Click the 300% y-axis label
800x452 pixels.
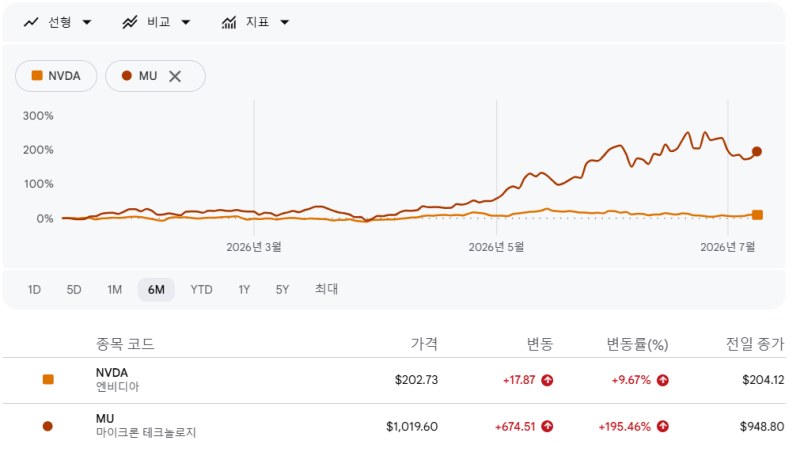pyautogui.click(x=38, y=116)
